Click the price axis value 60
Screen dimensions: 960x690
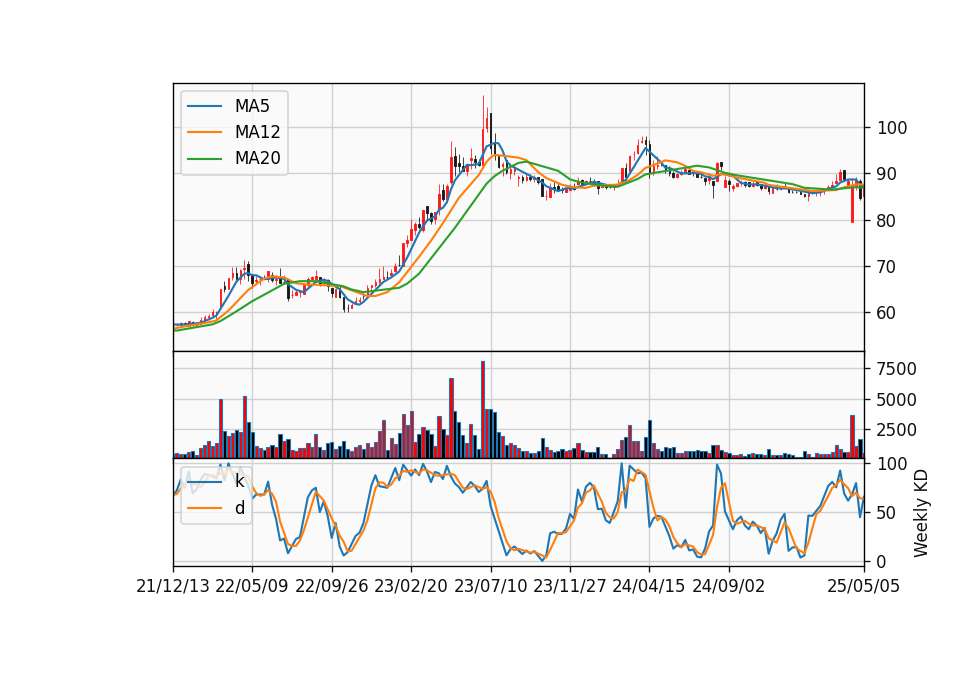pos(887,313)
